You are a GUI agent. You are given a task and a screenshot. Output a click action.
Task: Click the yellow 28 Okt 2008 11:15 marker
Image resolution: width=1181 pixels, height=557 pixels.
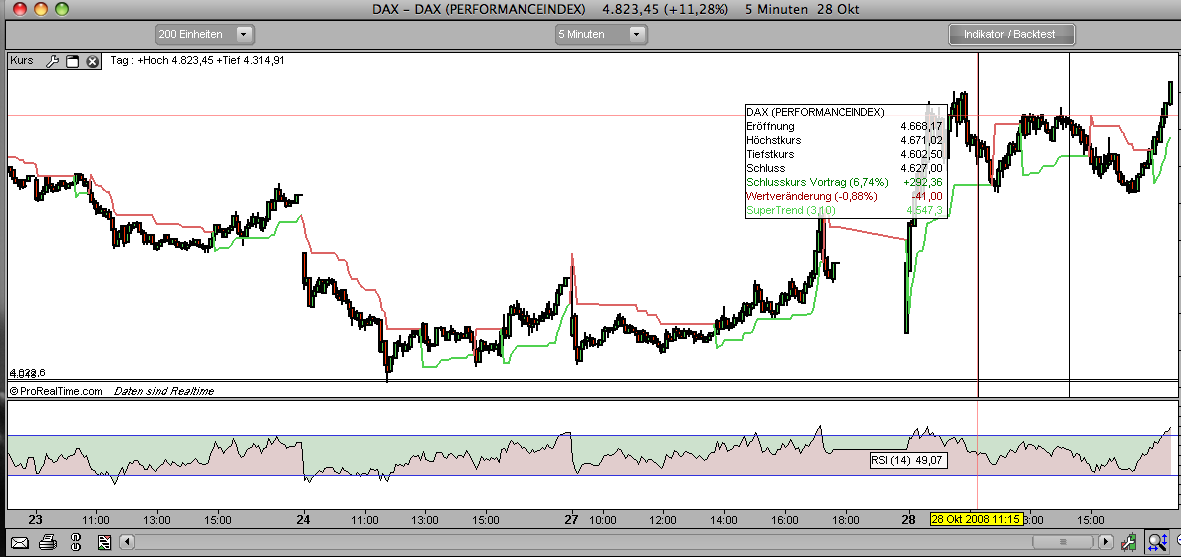click(x=977, y=519)
